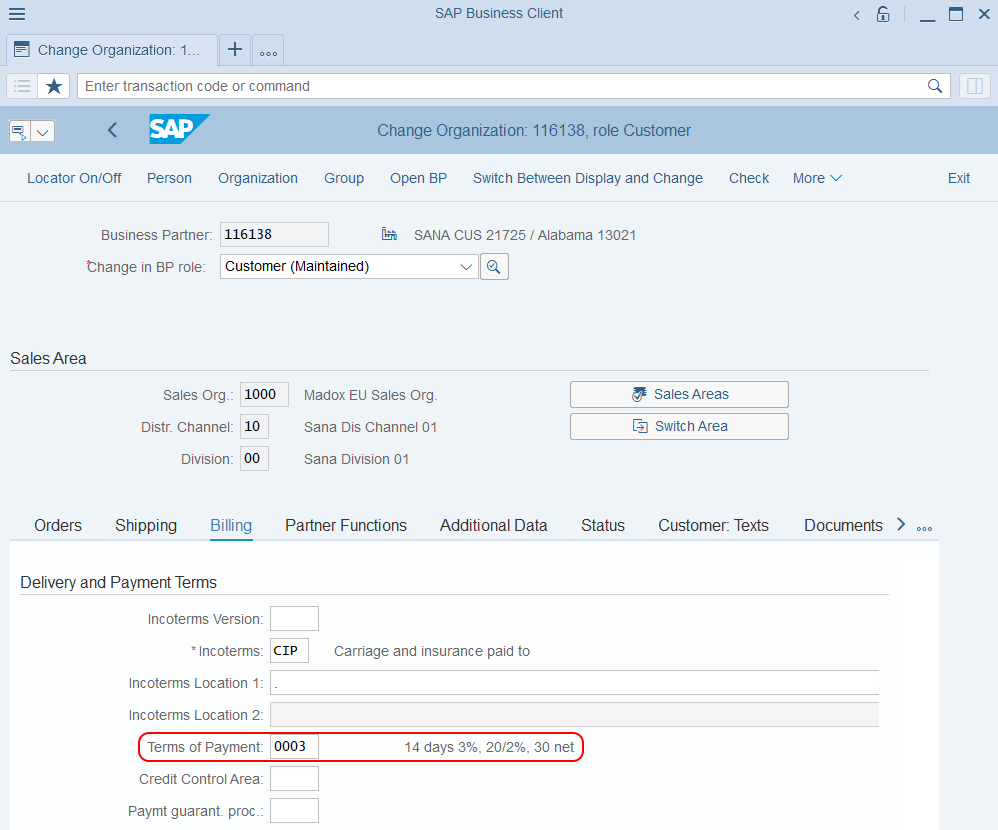Open the Documents tab

843,526
